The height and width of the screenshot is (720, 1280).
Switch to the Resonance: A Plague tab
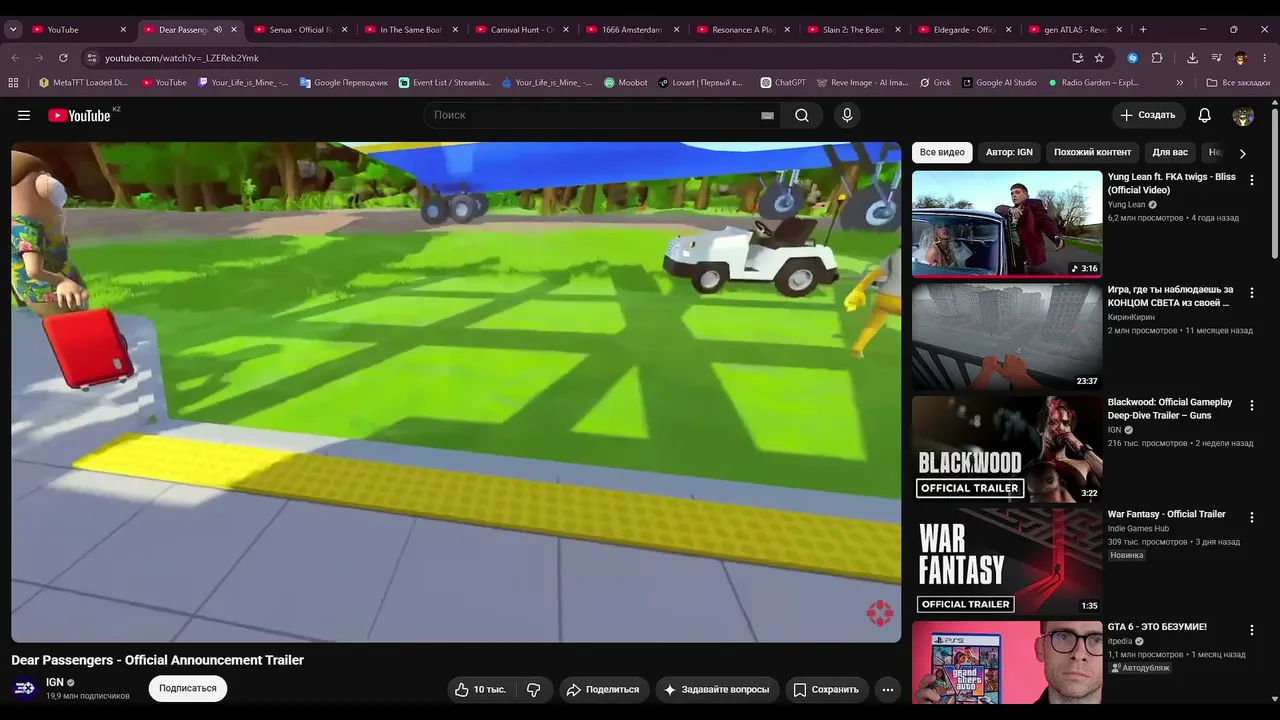pyautogui.click(x=744, y=30)
